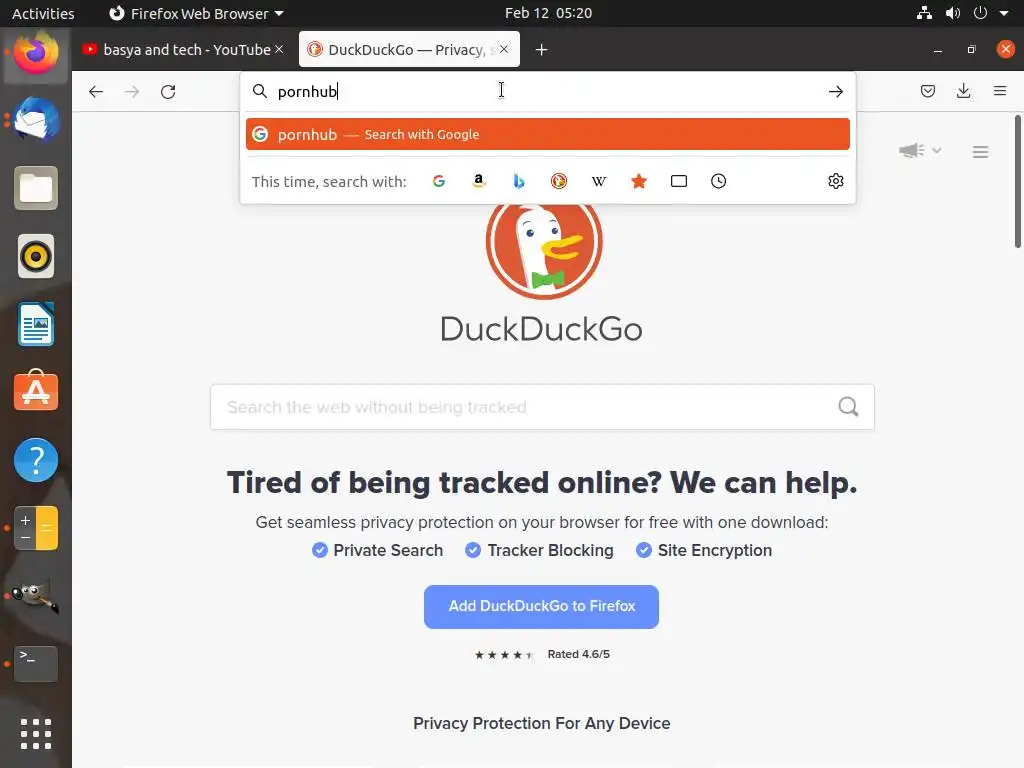Click the DuckDuckGo web search field

542,407
